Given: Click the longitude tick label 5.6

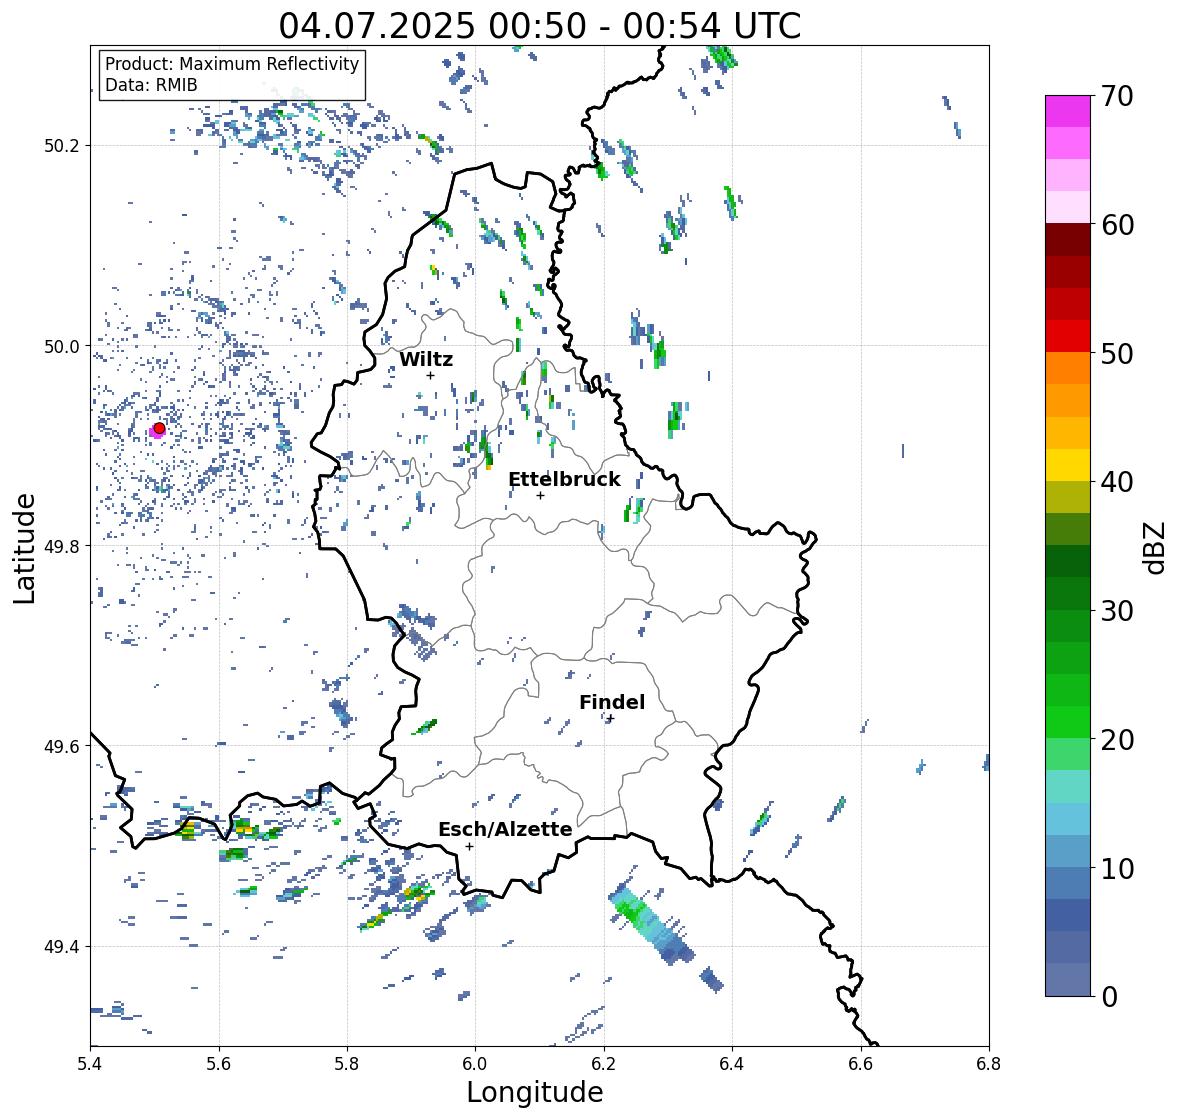Looking at the screenshot, I should point(219,1063).
